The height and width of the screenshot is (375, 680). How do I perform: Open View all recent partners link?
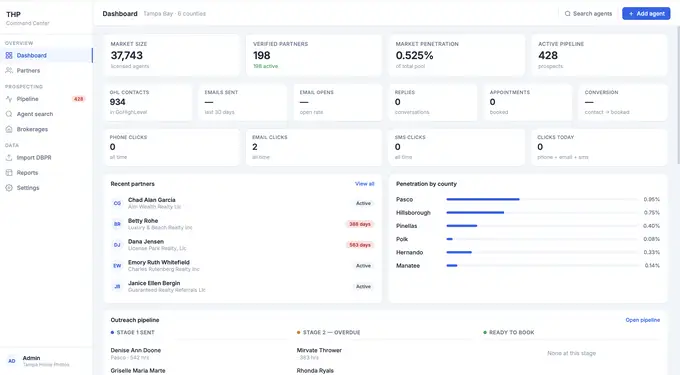(364, 184)
